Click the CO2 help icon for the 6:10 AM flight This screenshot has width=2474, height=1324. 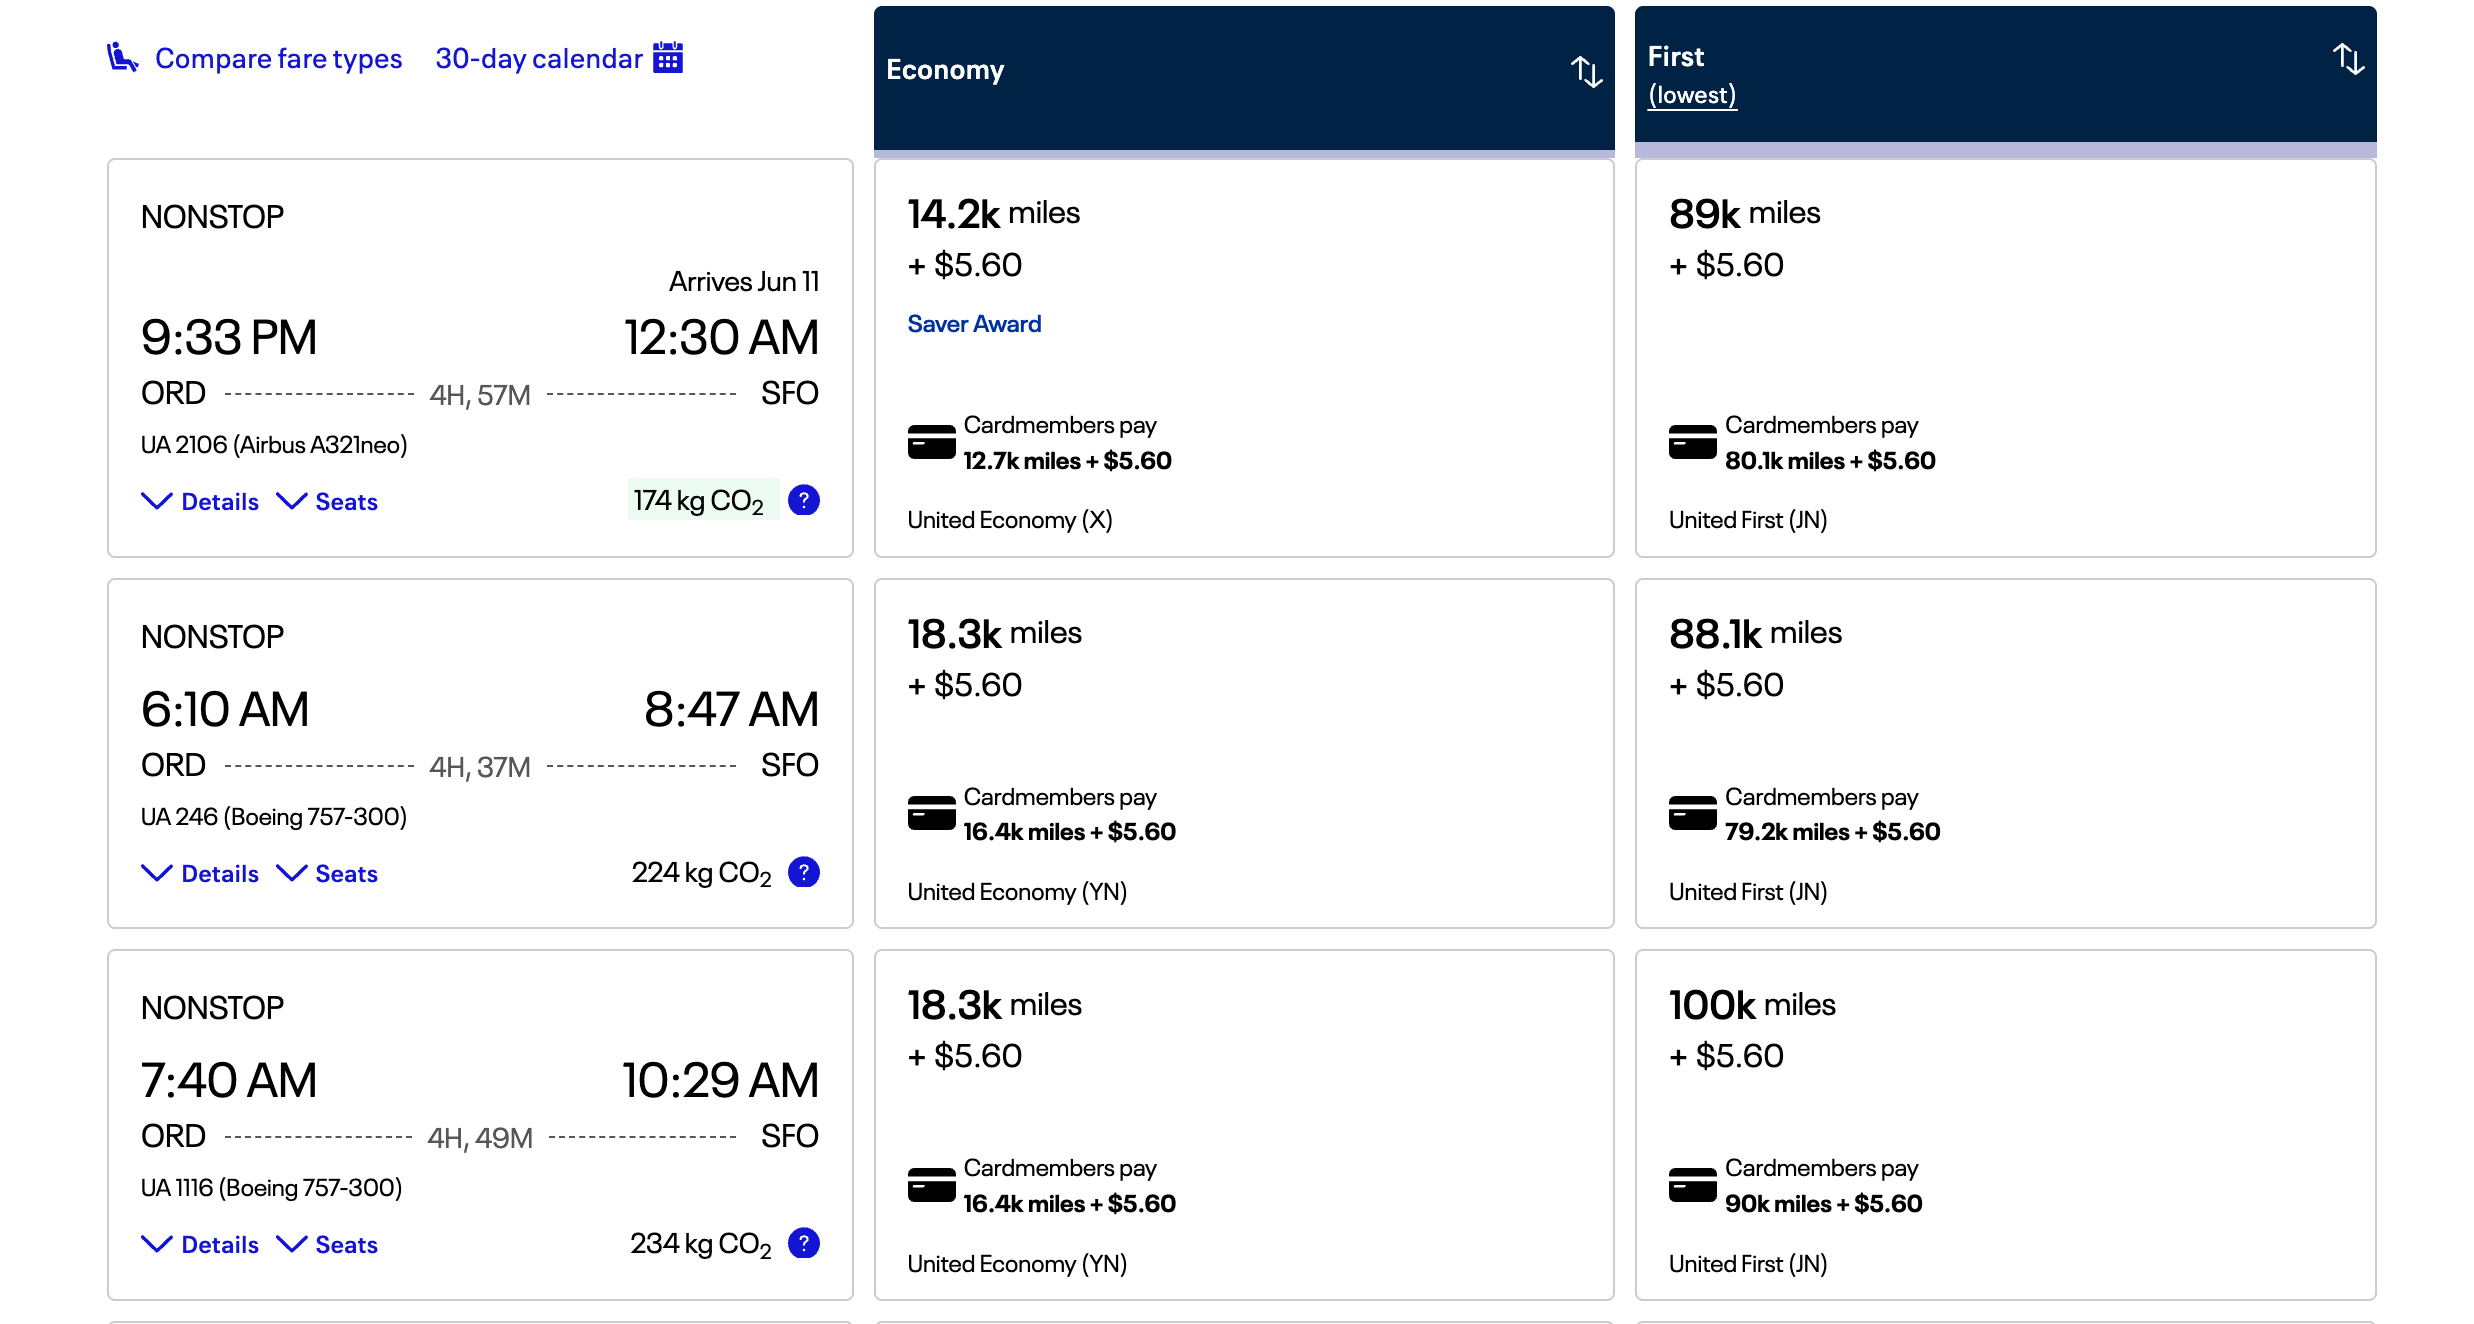804,872
